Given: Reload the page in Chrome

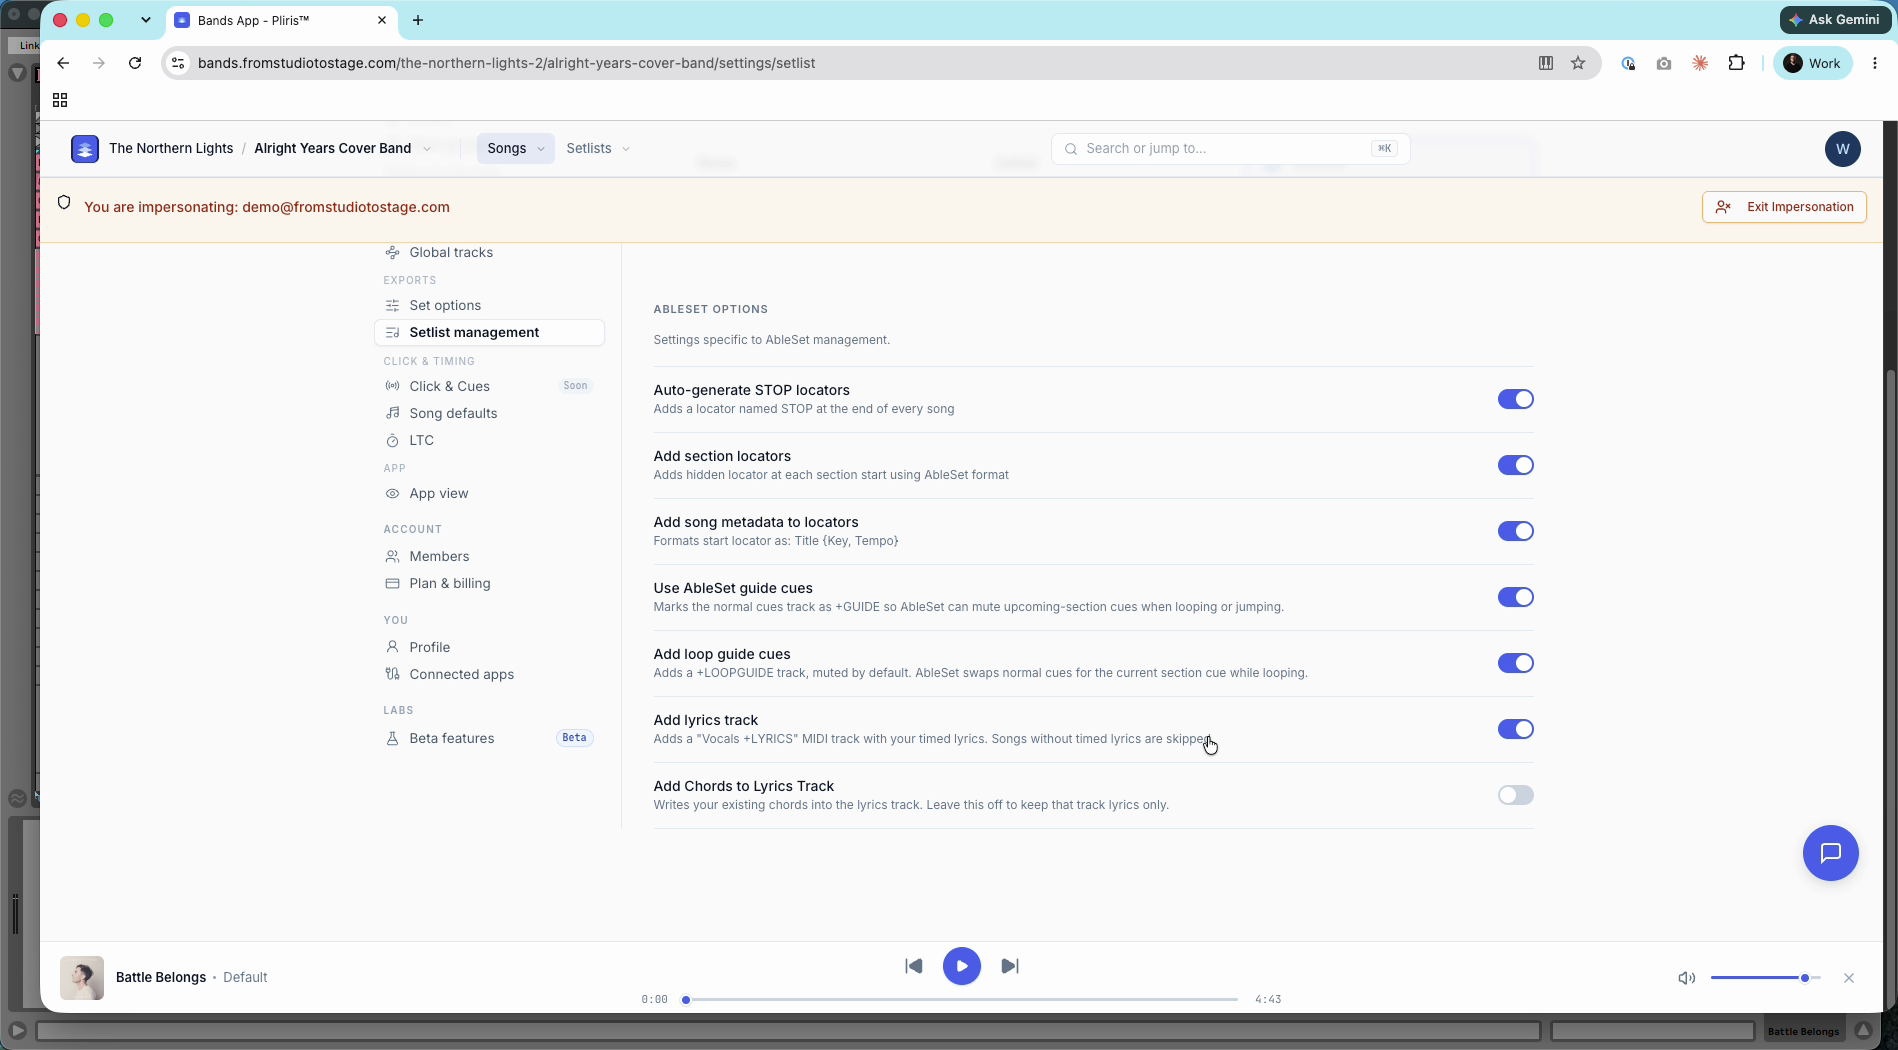Looking at the screenshot, I should tap(135, 63).
